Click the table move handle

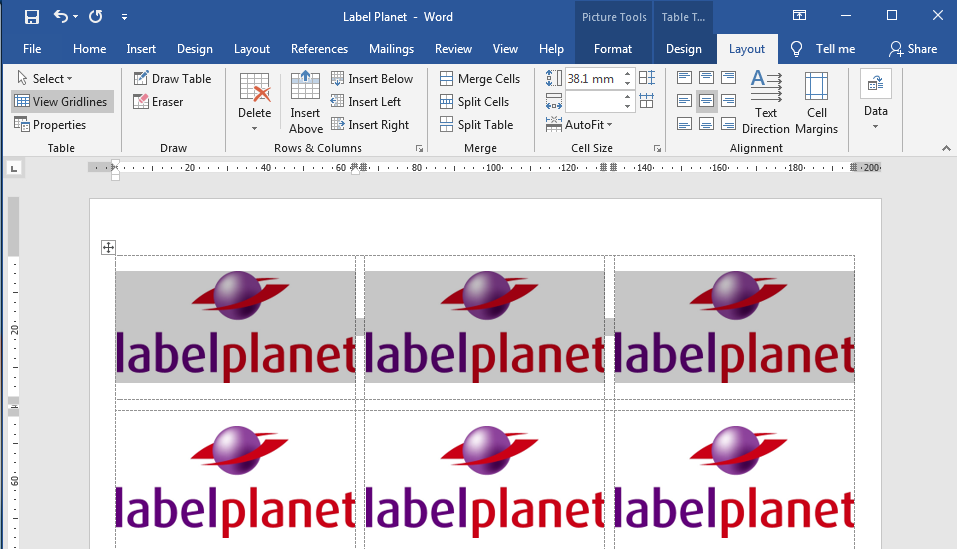(x=108, y=247)
